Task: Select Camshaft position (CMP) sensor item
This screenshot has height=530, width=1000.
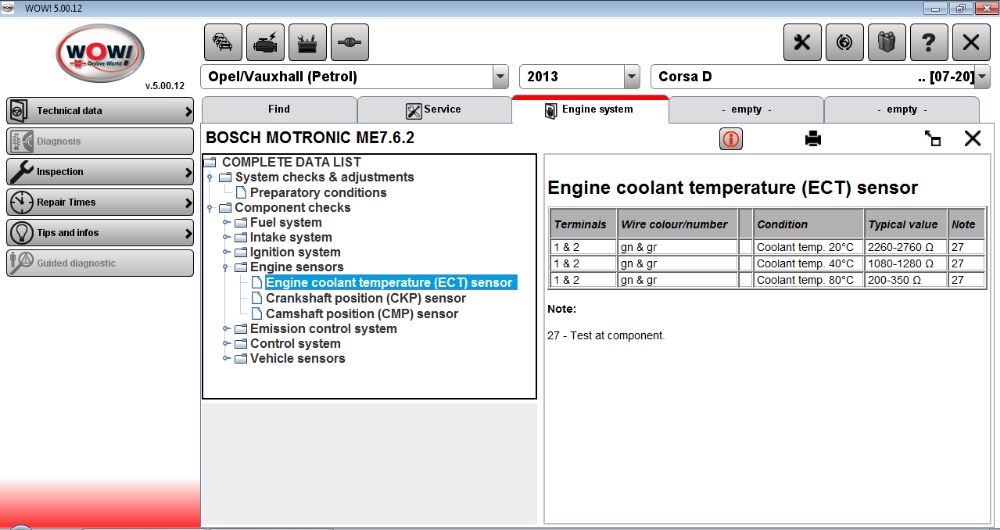Action: coord(362,313)
